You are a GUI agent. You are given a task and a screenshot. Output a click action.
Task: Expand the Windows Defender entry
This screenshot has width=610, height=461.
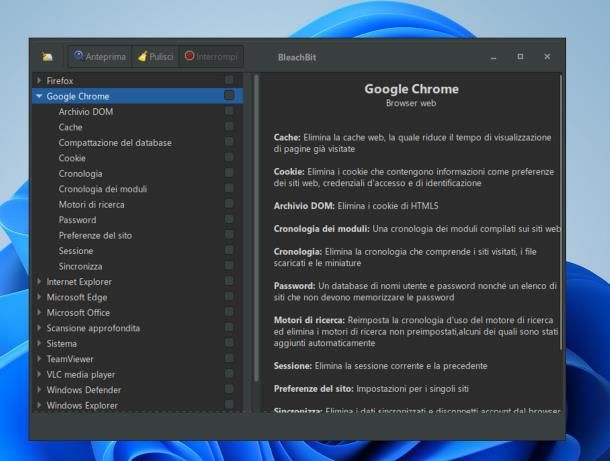pos(39,390)
